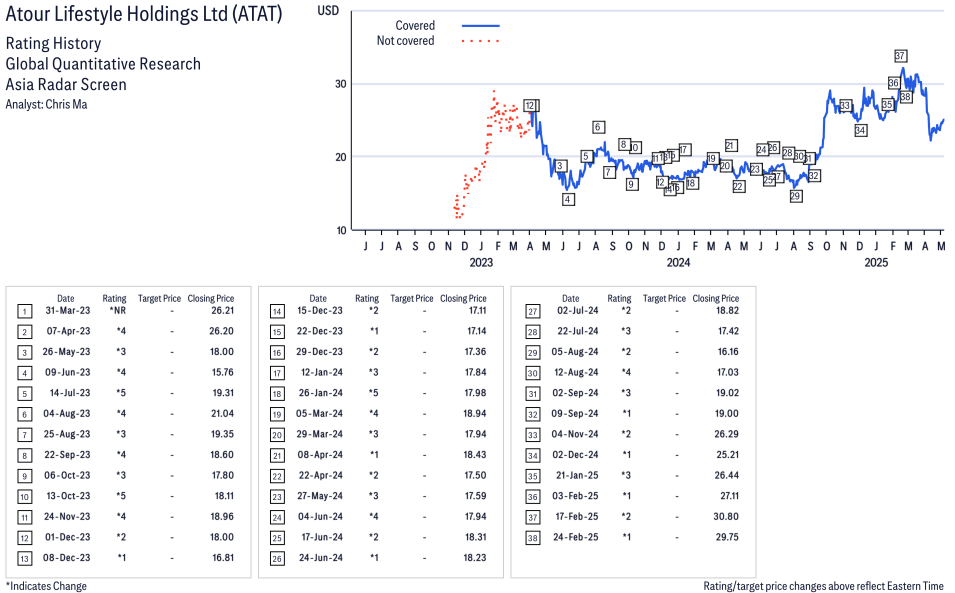Click the closing price '18.94'
The image size is (955, 593).
click(475, 413)
